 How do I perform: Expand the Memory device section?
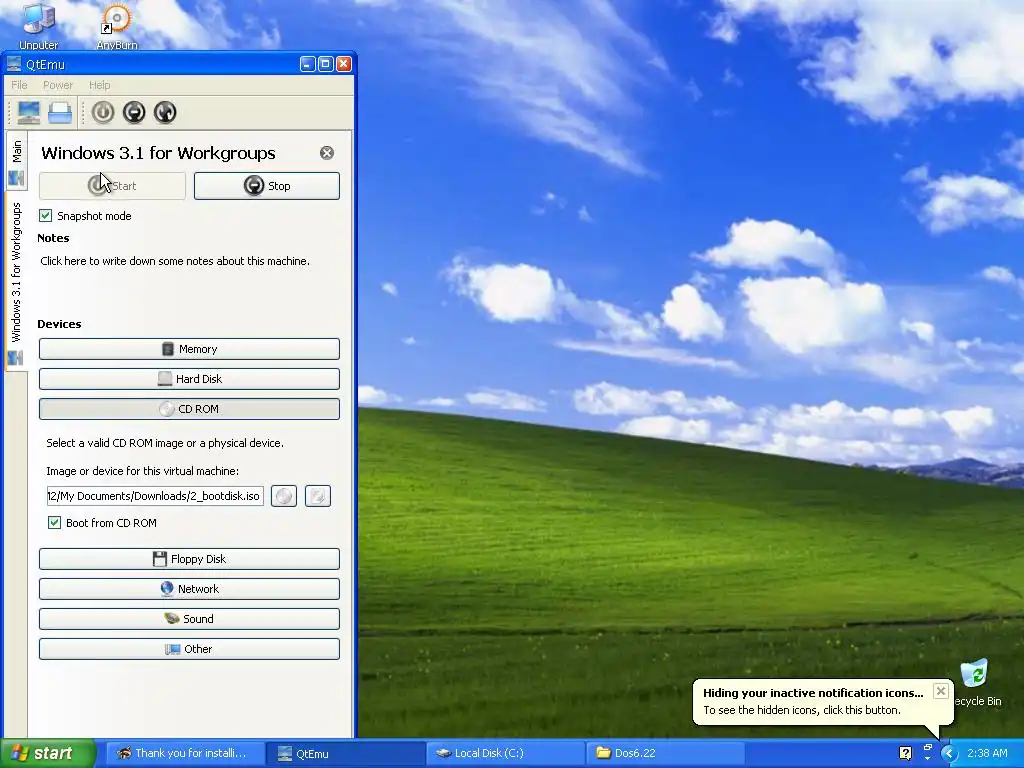(189, 349)
